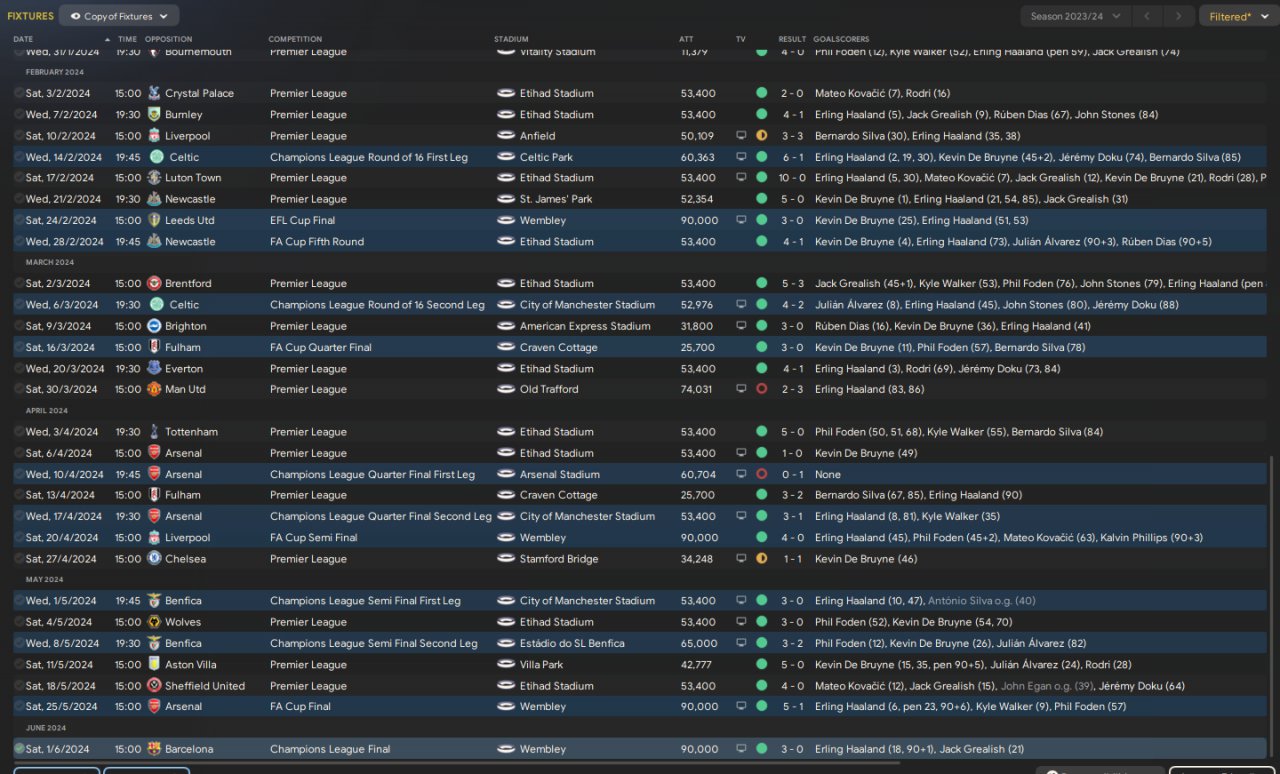This screenshot has height=774, width=1280.
Task: Sort by the Att column header
Action: [x=686, y=39]
